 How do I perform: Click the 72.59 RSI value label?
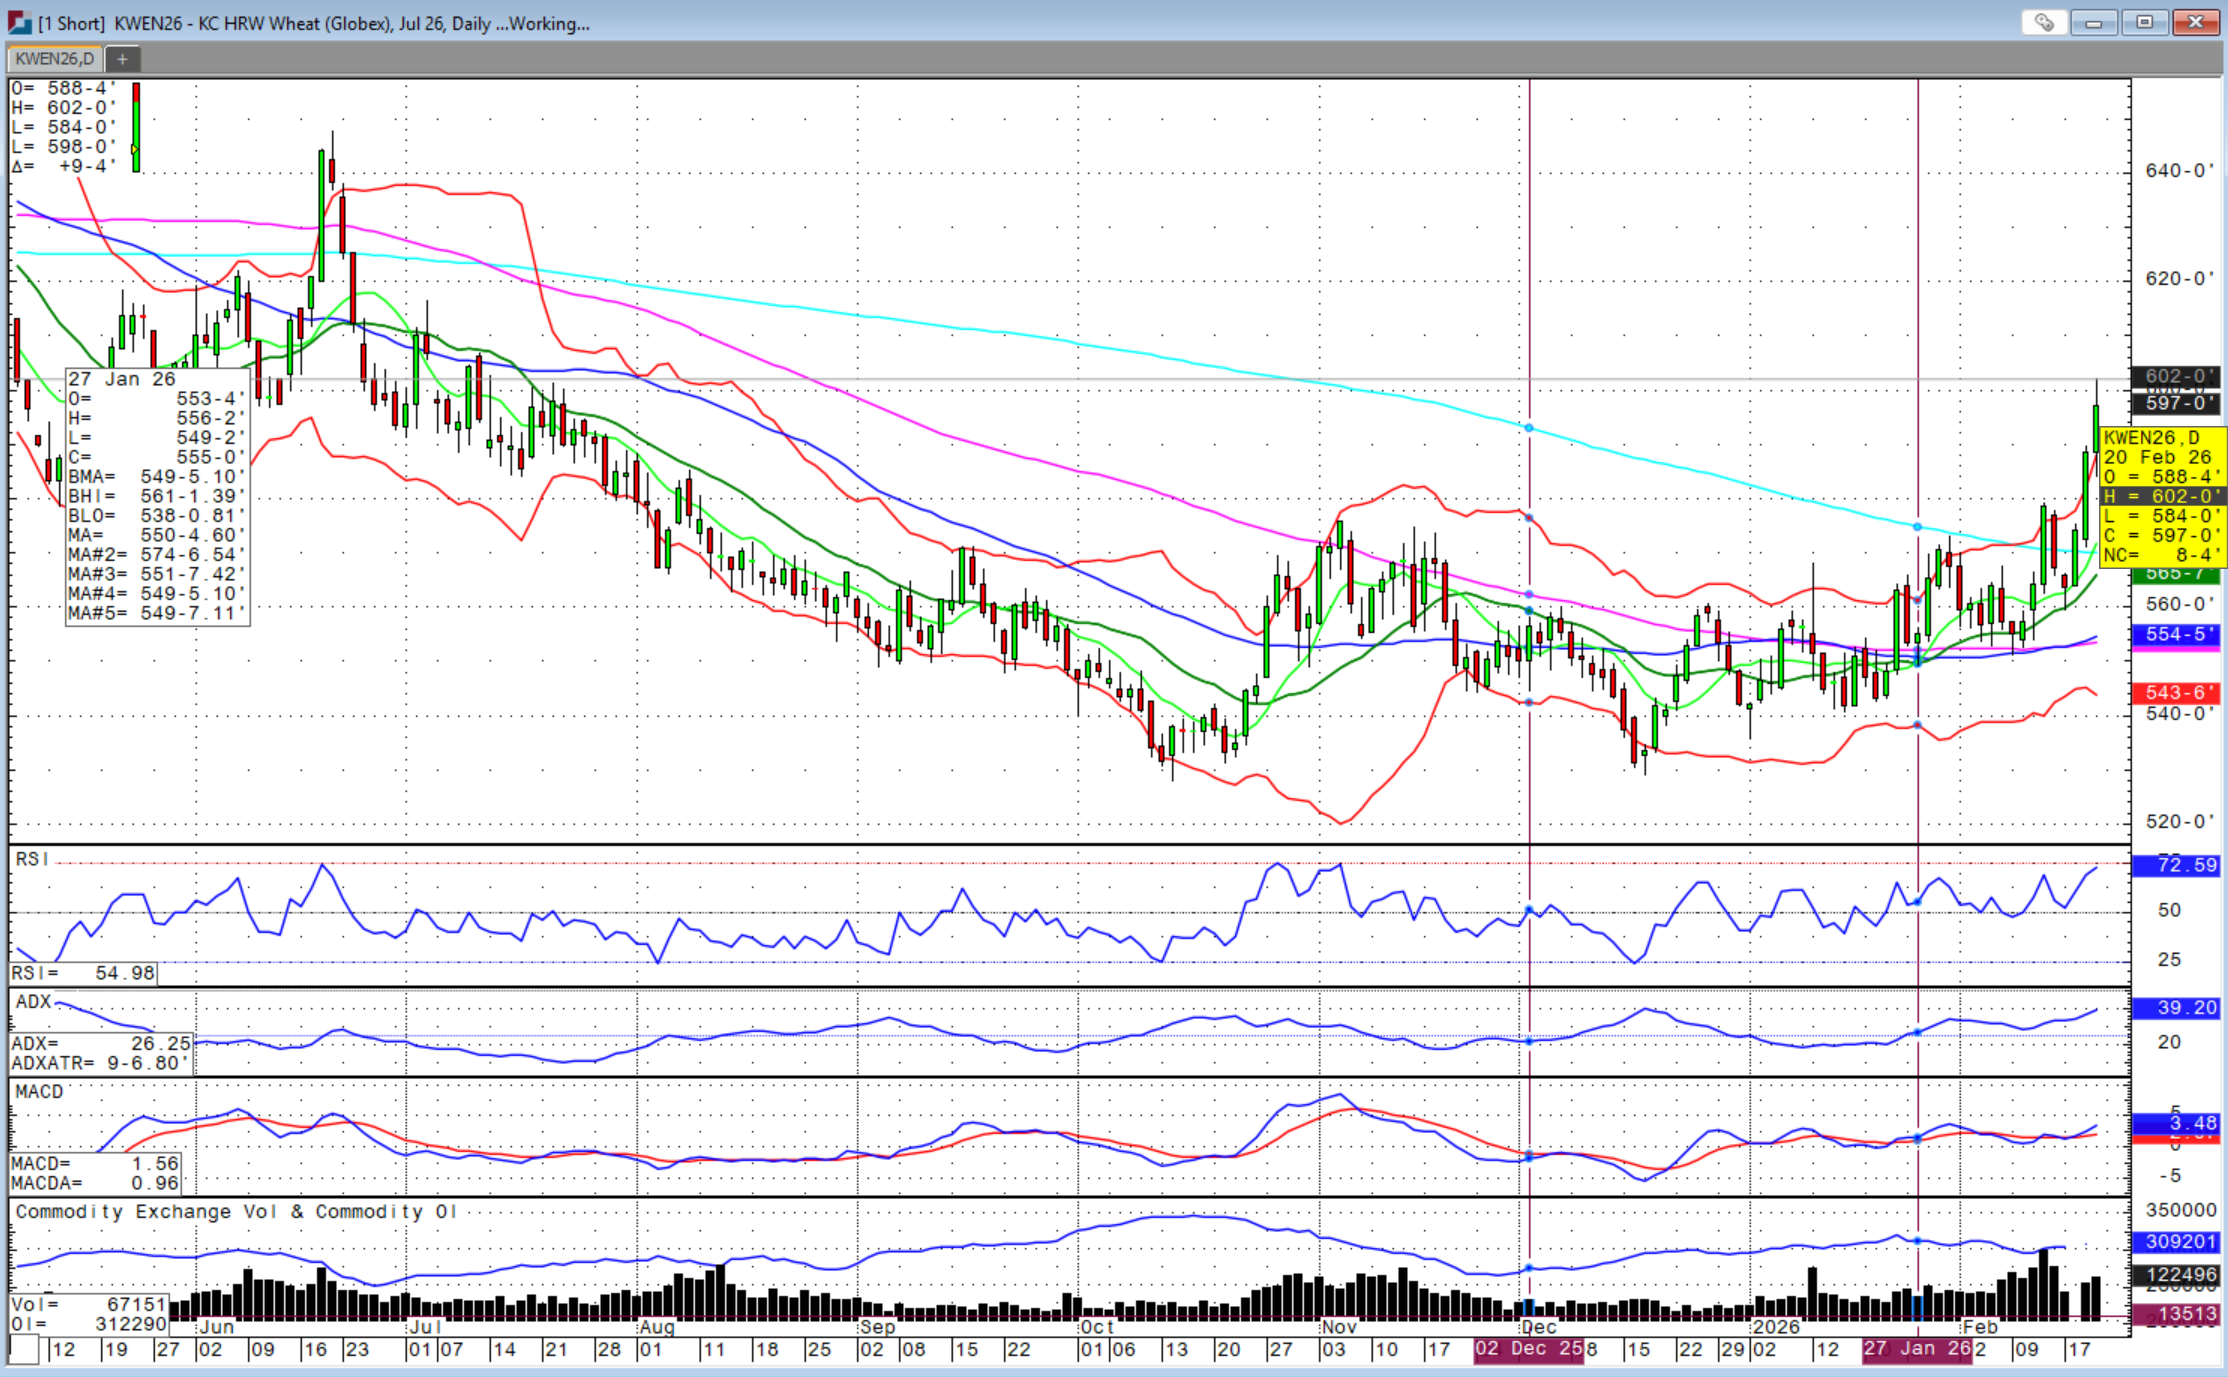coord(2175,865)
